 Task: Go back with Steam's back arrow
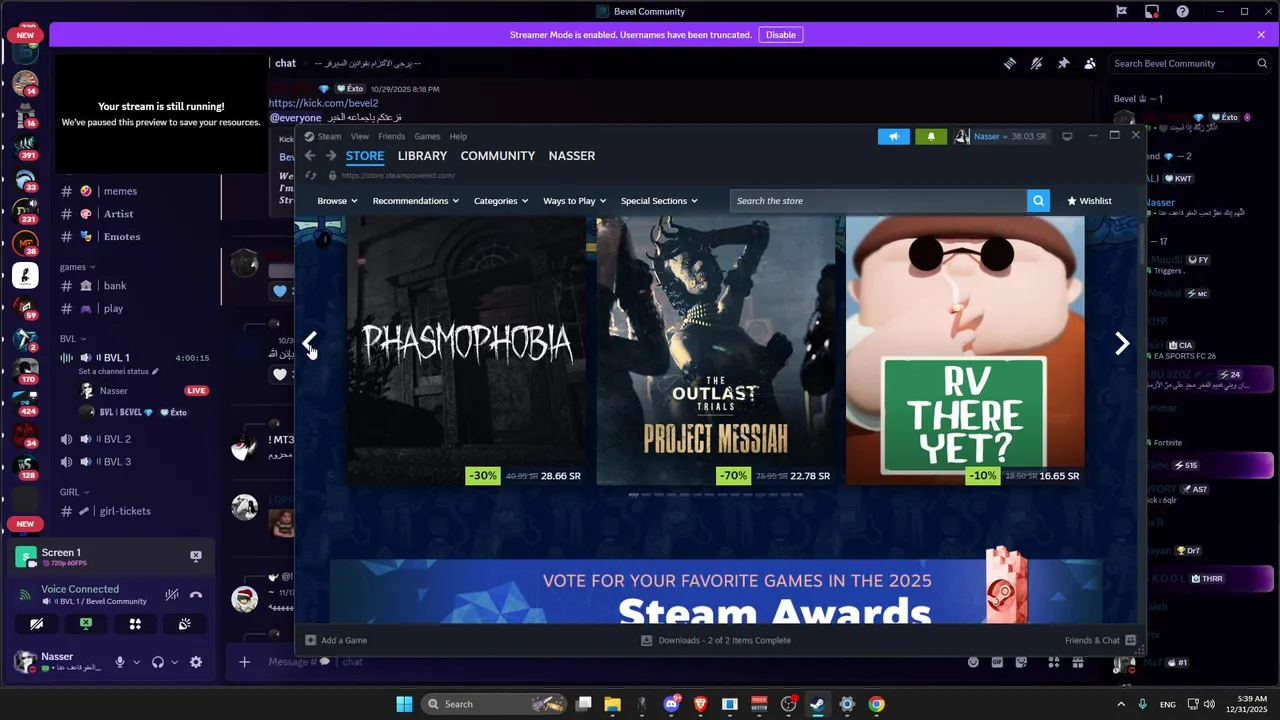click(x=310, y=156)
